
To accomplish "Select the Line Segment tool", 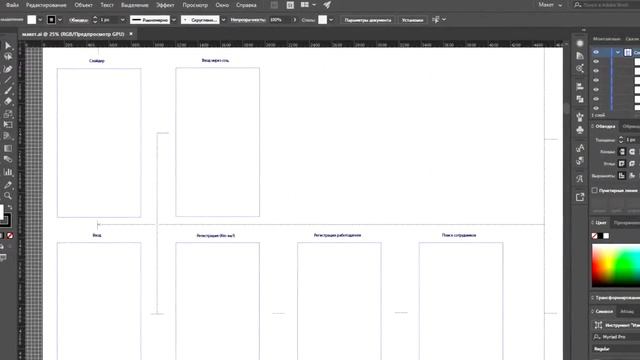I will tap(8, 79).
